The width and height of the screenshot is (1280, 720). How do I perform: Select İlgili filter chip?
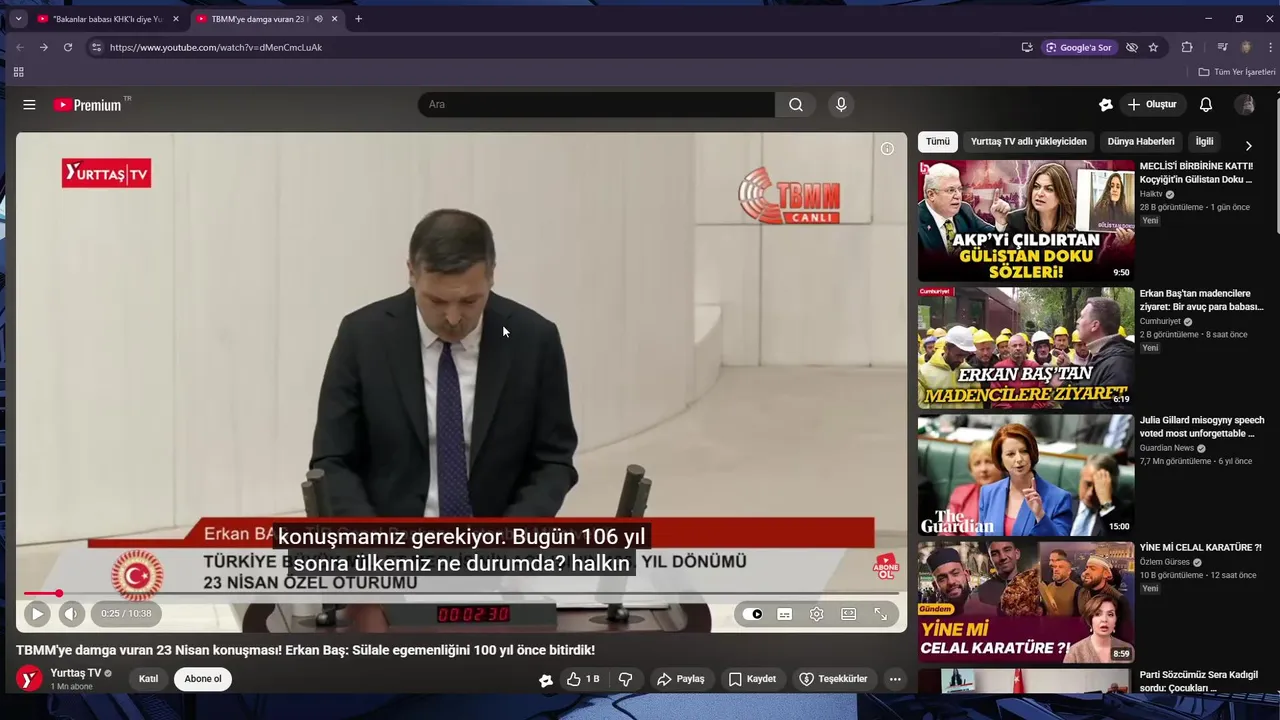tap(1204, 142)
